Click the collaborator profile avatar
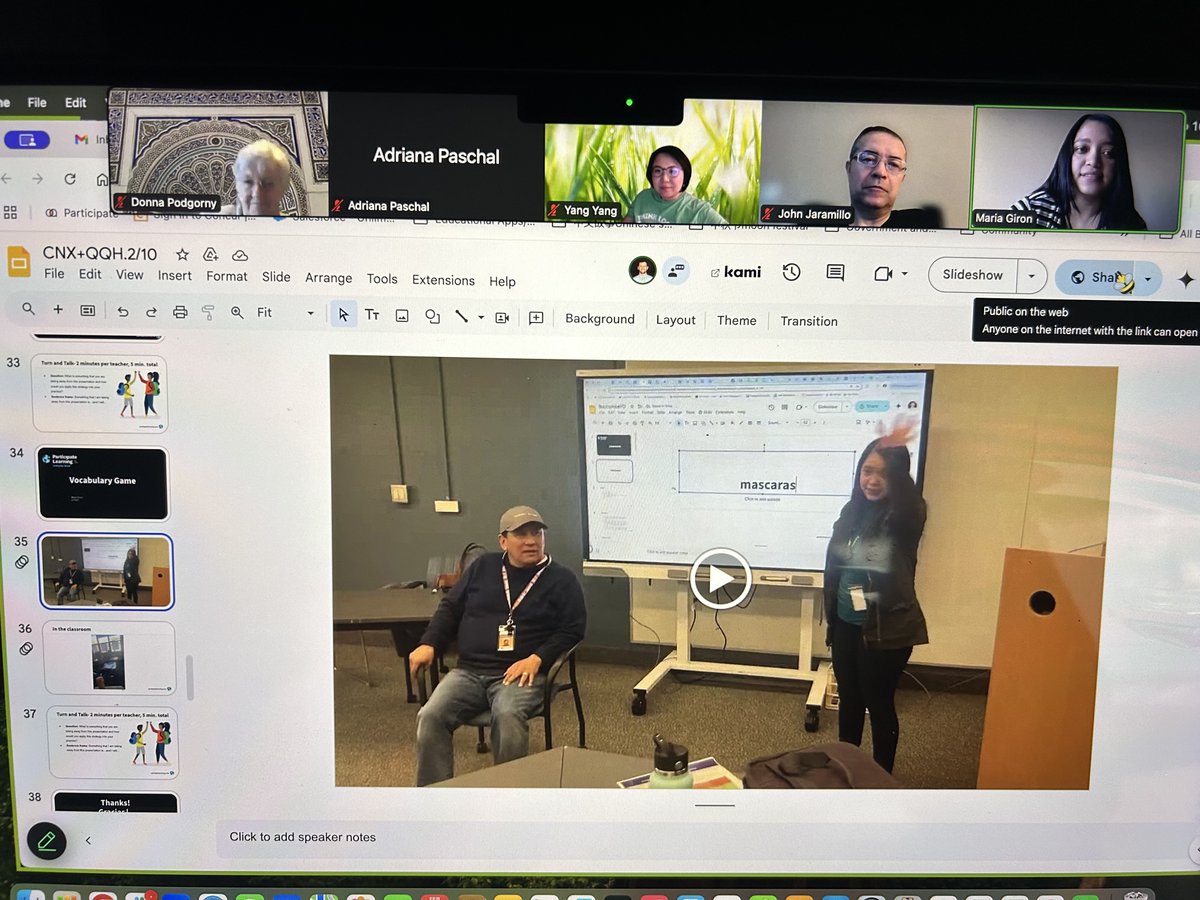The image size is (1200, 900). pos(642,270)
